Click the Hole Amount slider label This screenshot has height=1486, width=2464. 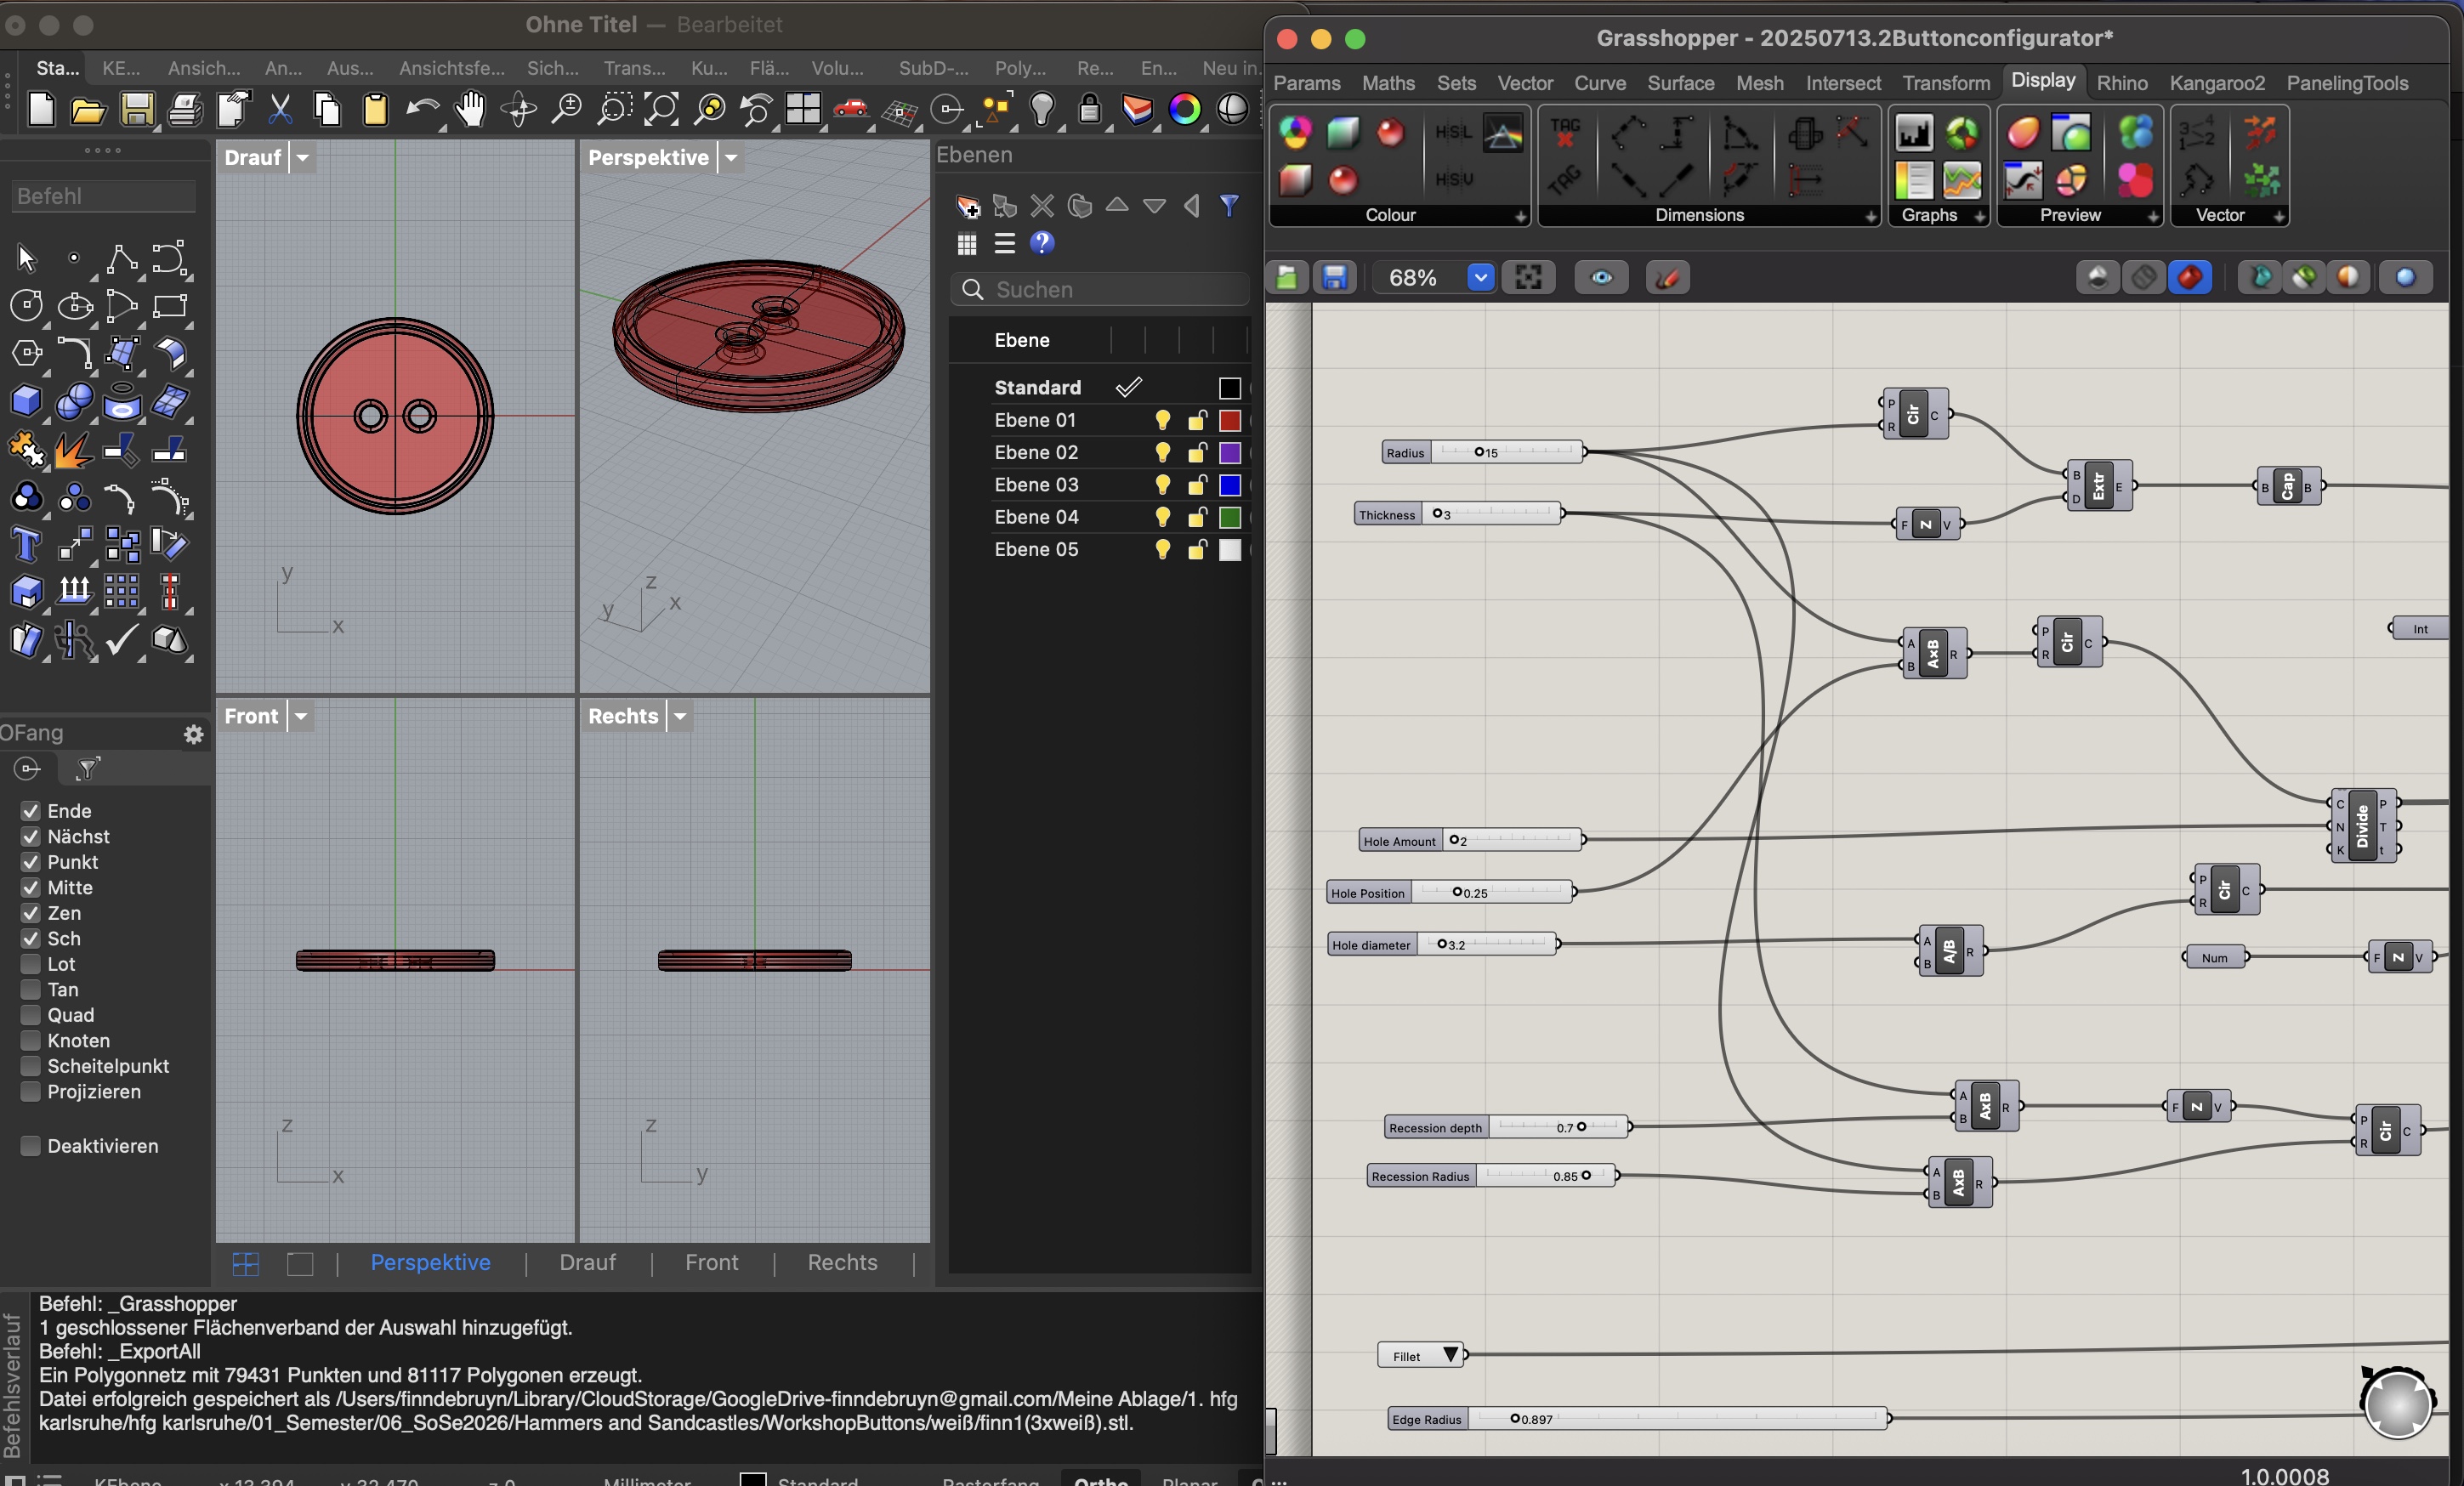1399,840
